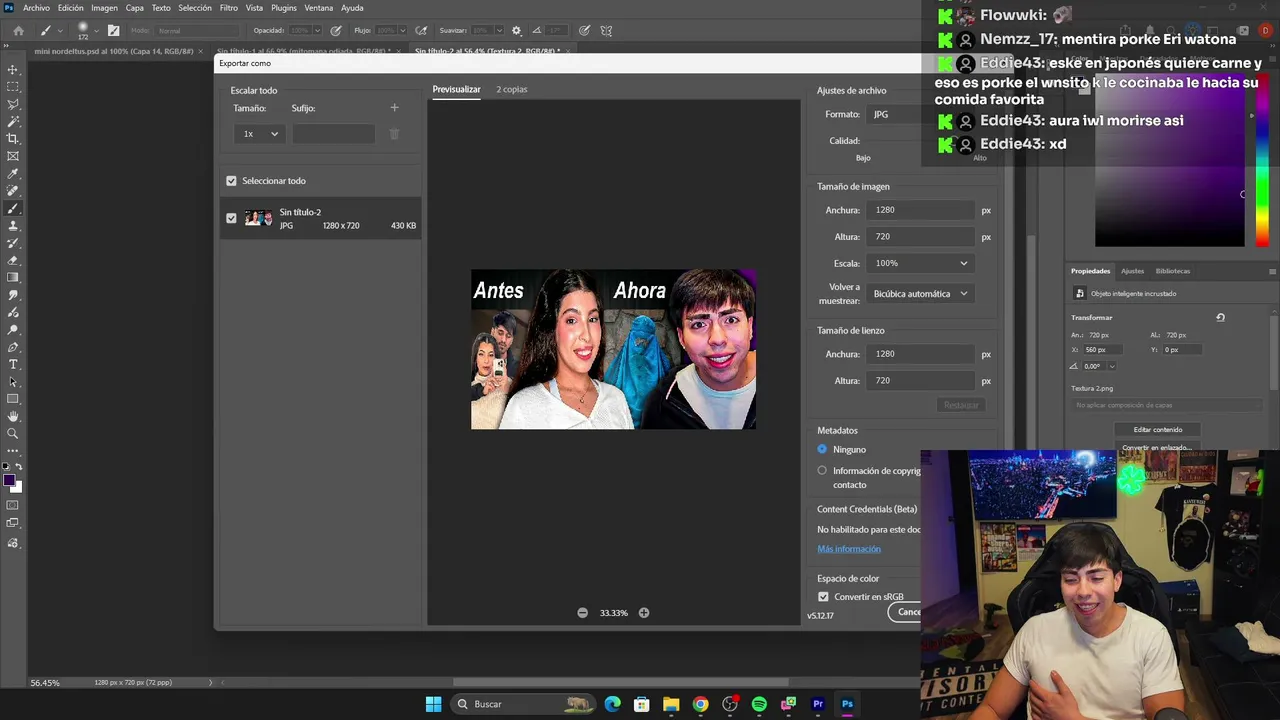Select the Polygonal Lasso tool

click(13, 104)
